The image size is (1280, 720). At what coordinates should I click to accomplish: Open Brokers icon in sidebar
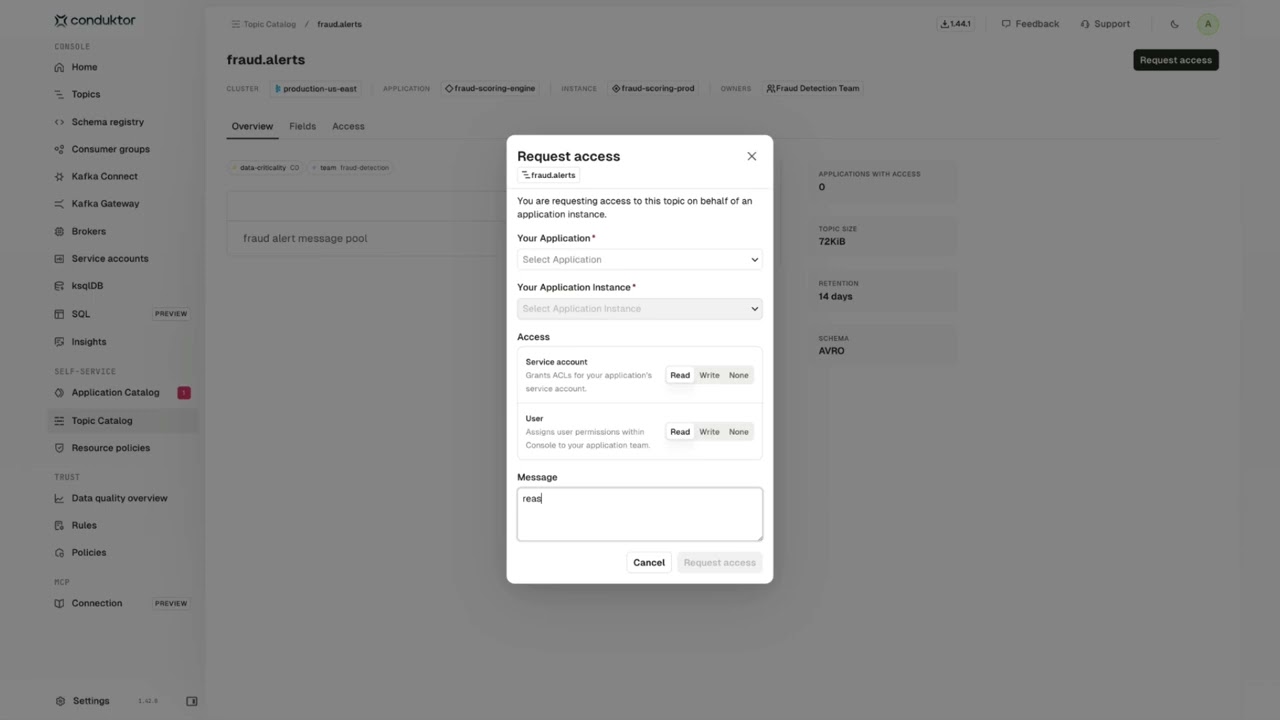point(60,231)
